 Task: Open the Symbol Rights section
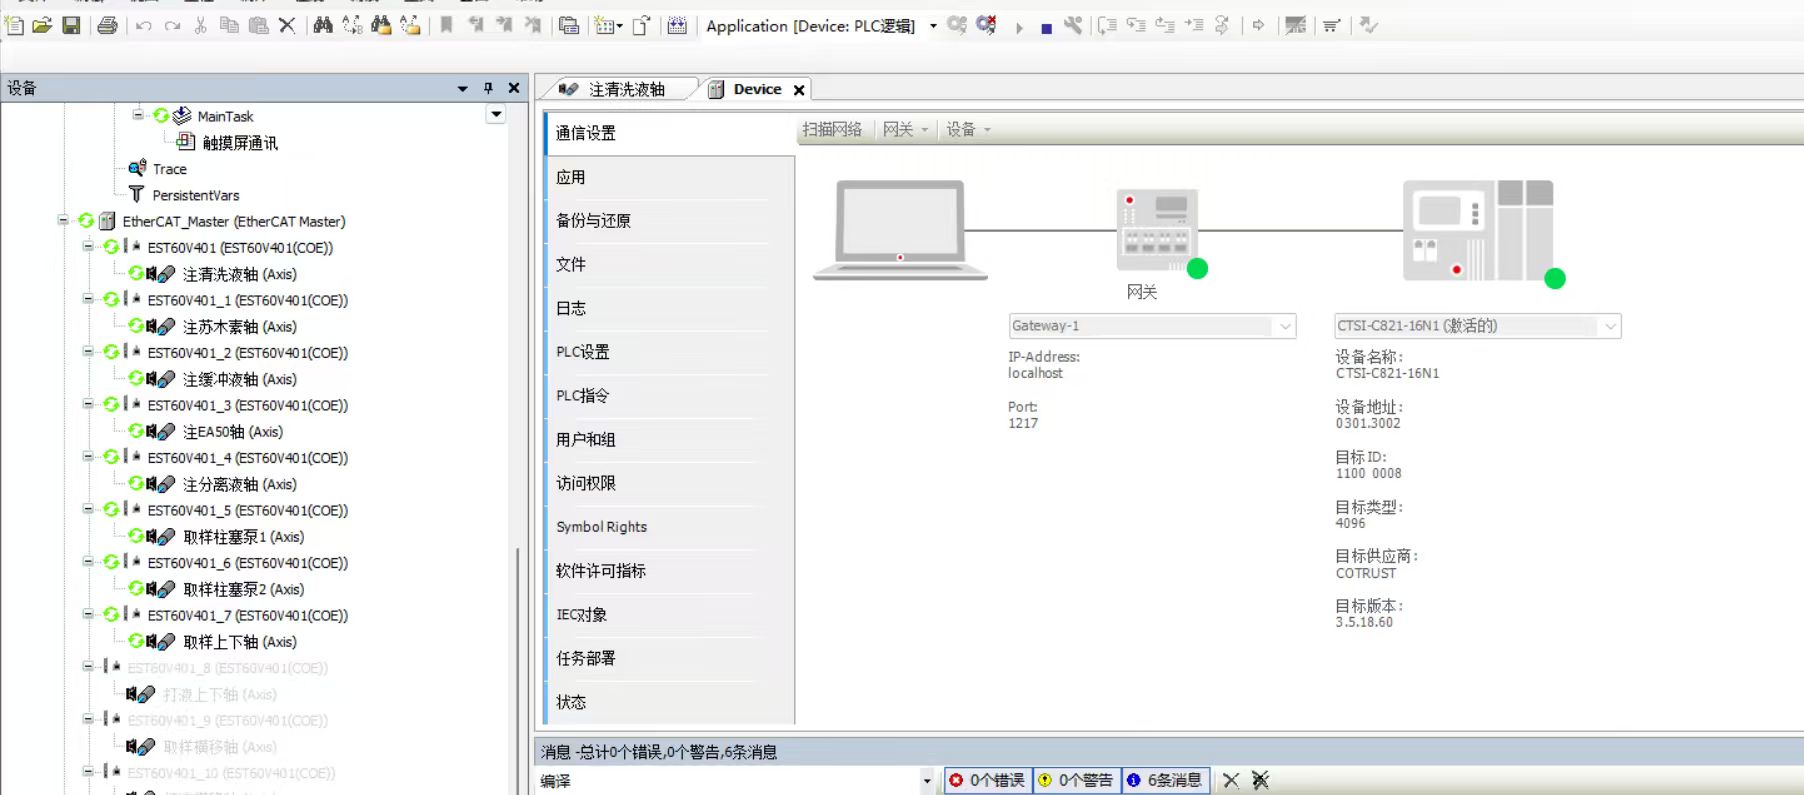(x=670, y=527)
